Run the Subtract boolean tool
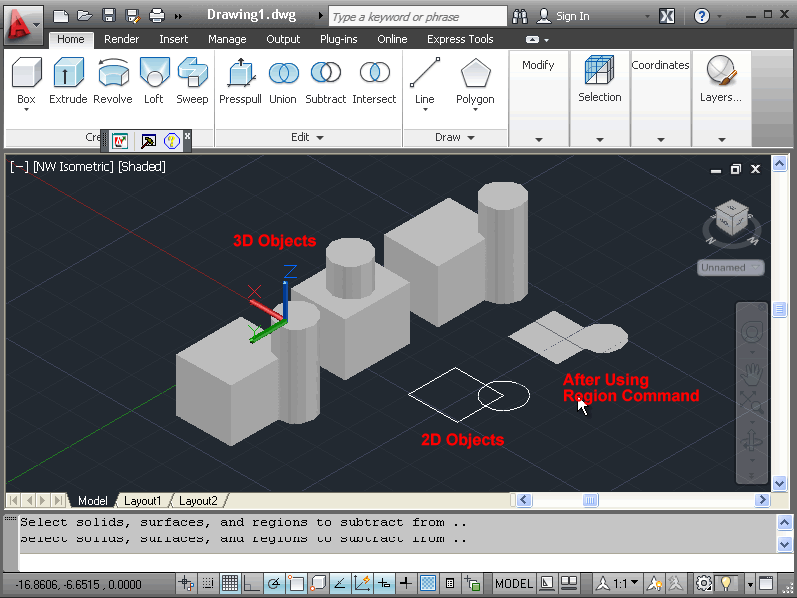Image resolution: width=797 pixels, height=598 pixels. pos(325,81)
